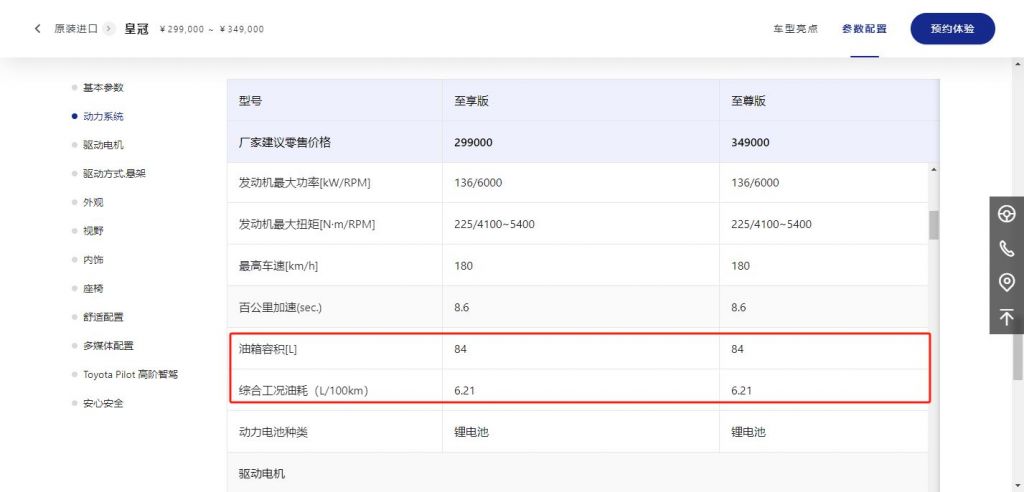Image resolution: width=1024 pixels, height=492 pixels.
Task: Click the price range ¥299,000 ~ ¥349,000
Action: [x=212, y=29]
